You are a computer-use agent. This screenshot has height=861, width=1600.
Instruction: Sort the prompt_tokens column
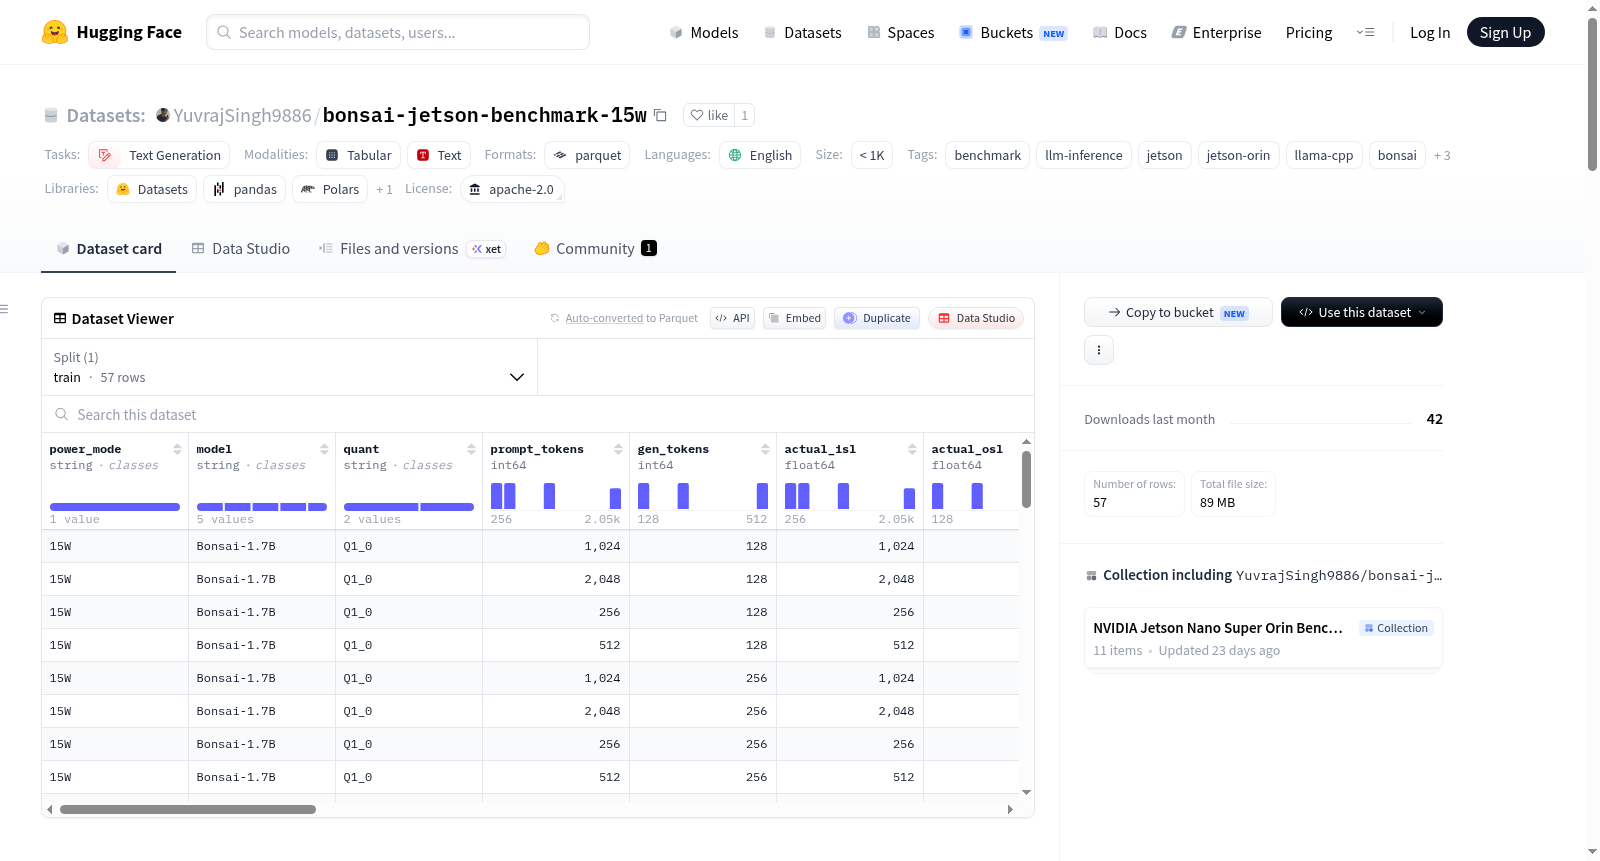coord(618,449)
